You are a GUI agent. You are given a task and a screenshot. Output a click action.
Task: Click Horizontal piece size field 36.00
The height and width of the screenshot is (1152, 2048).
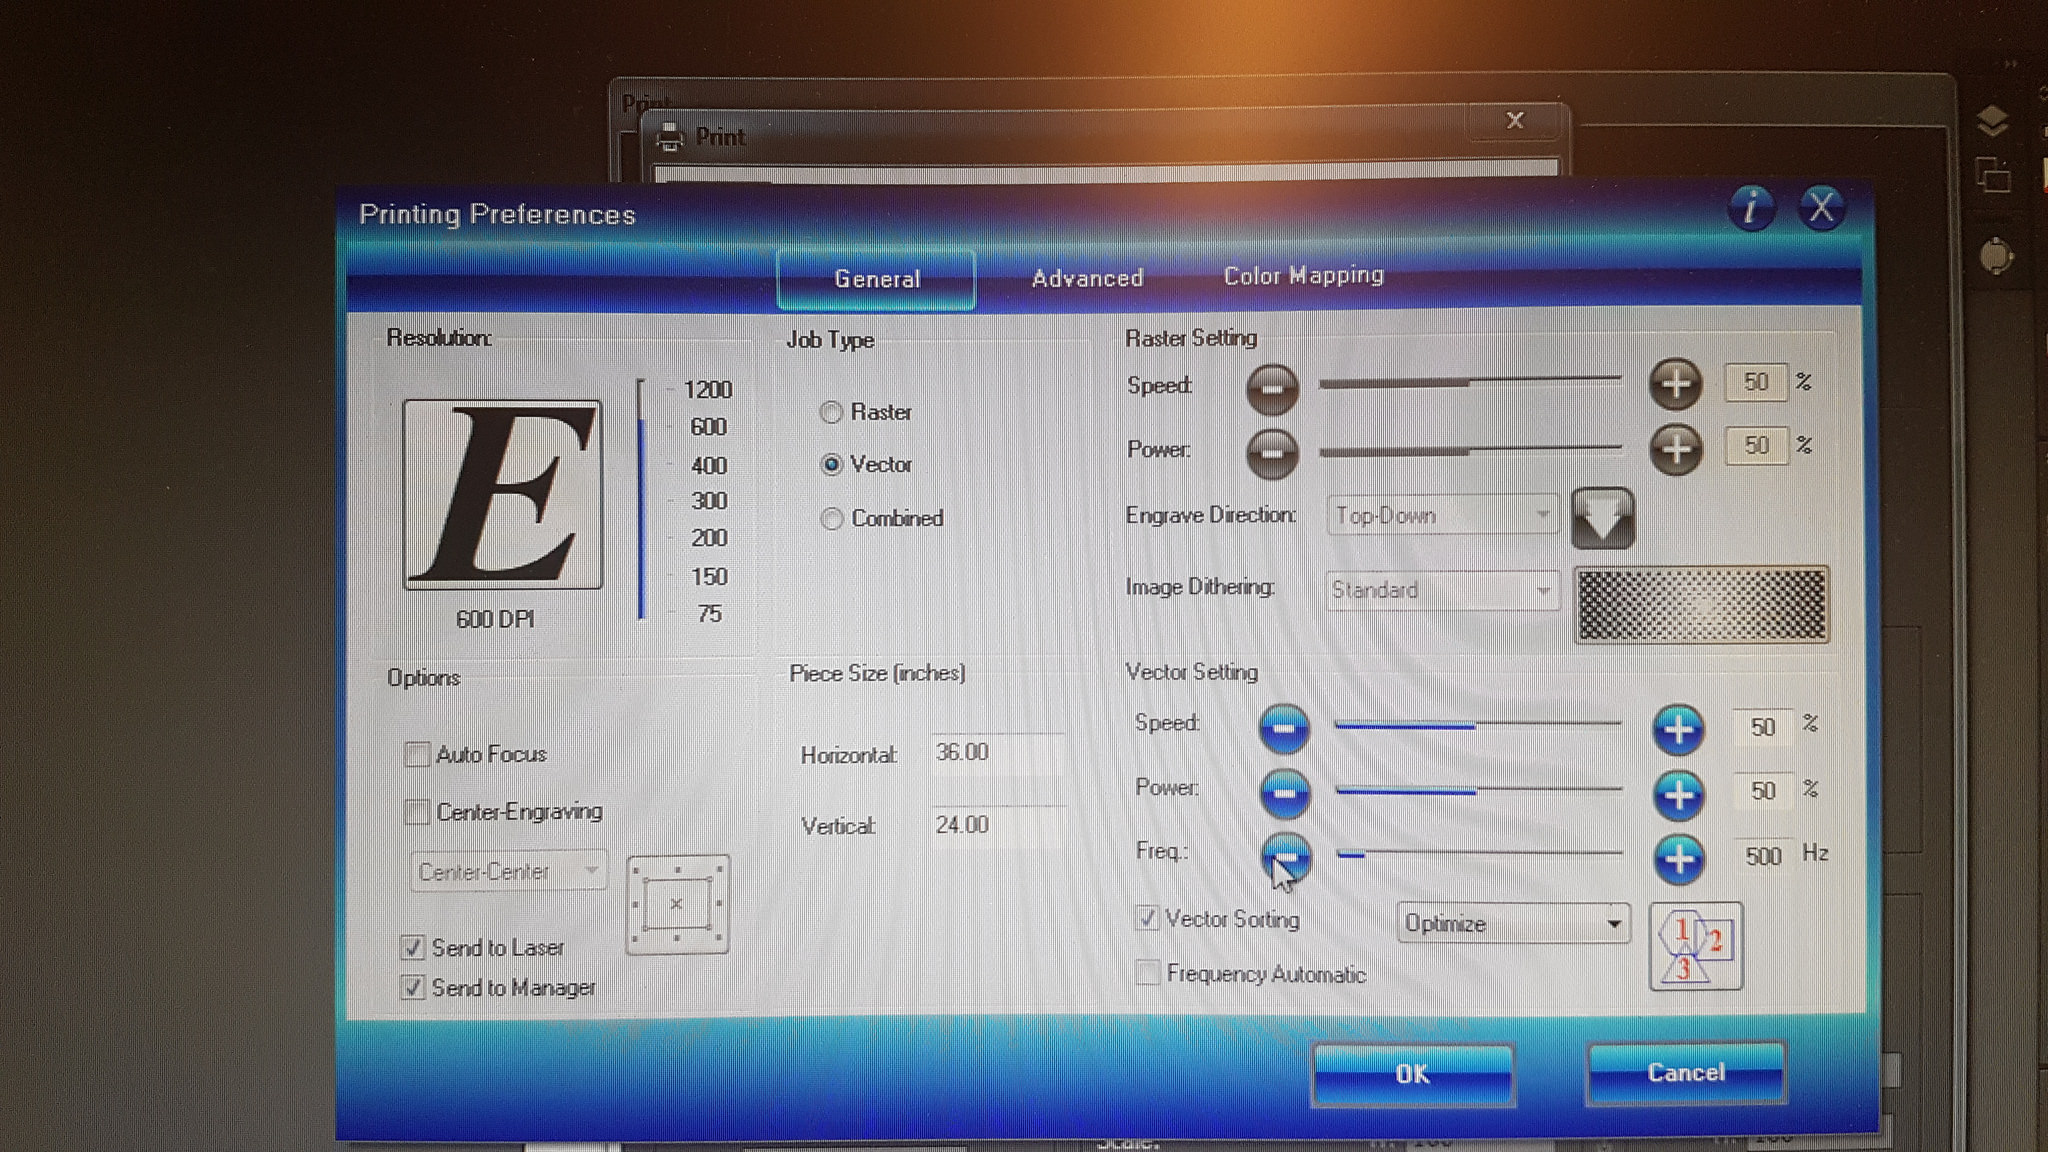coord(997,752)
